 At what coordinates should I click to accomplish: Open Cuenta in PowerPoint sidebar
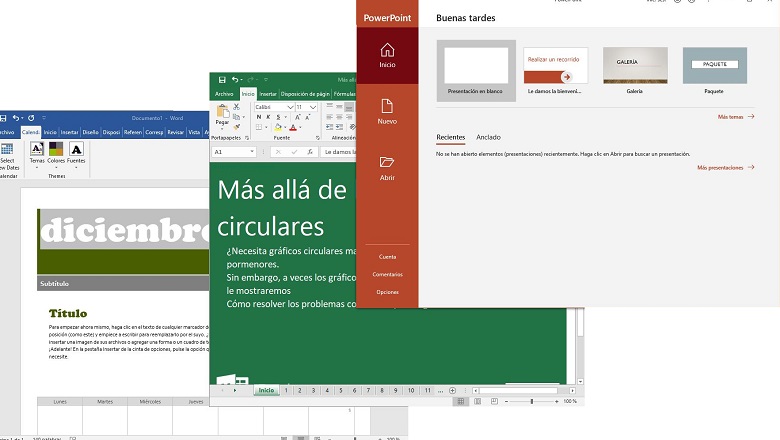(x=387, y=257)
